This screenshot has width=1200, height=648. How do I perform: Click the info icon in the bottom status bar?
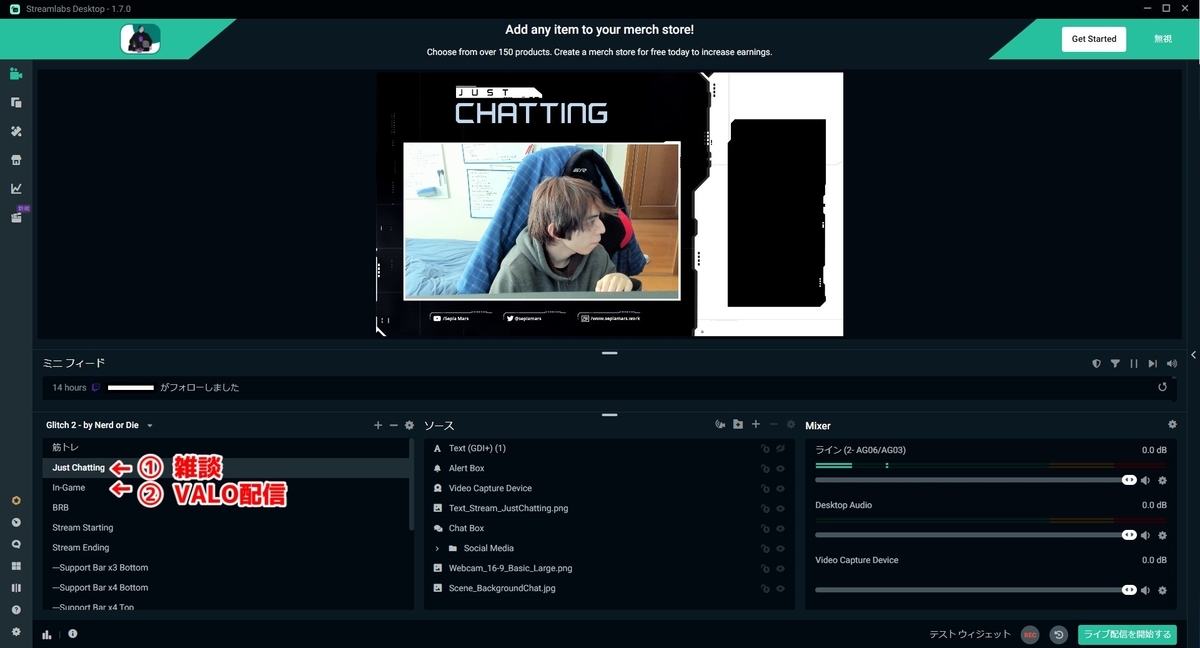73,634
